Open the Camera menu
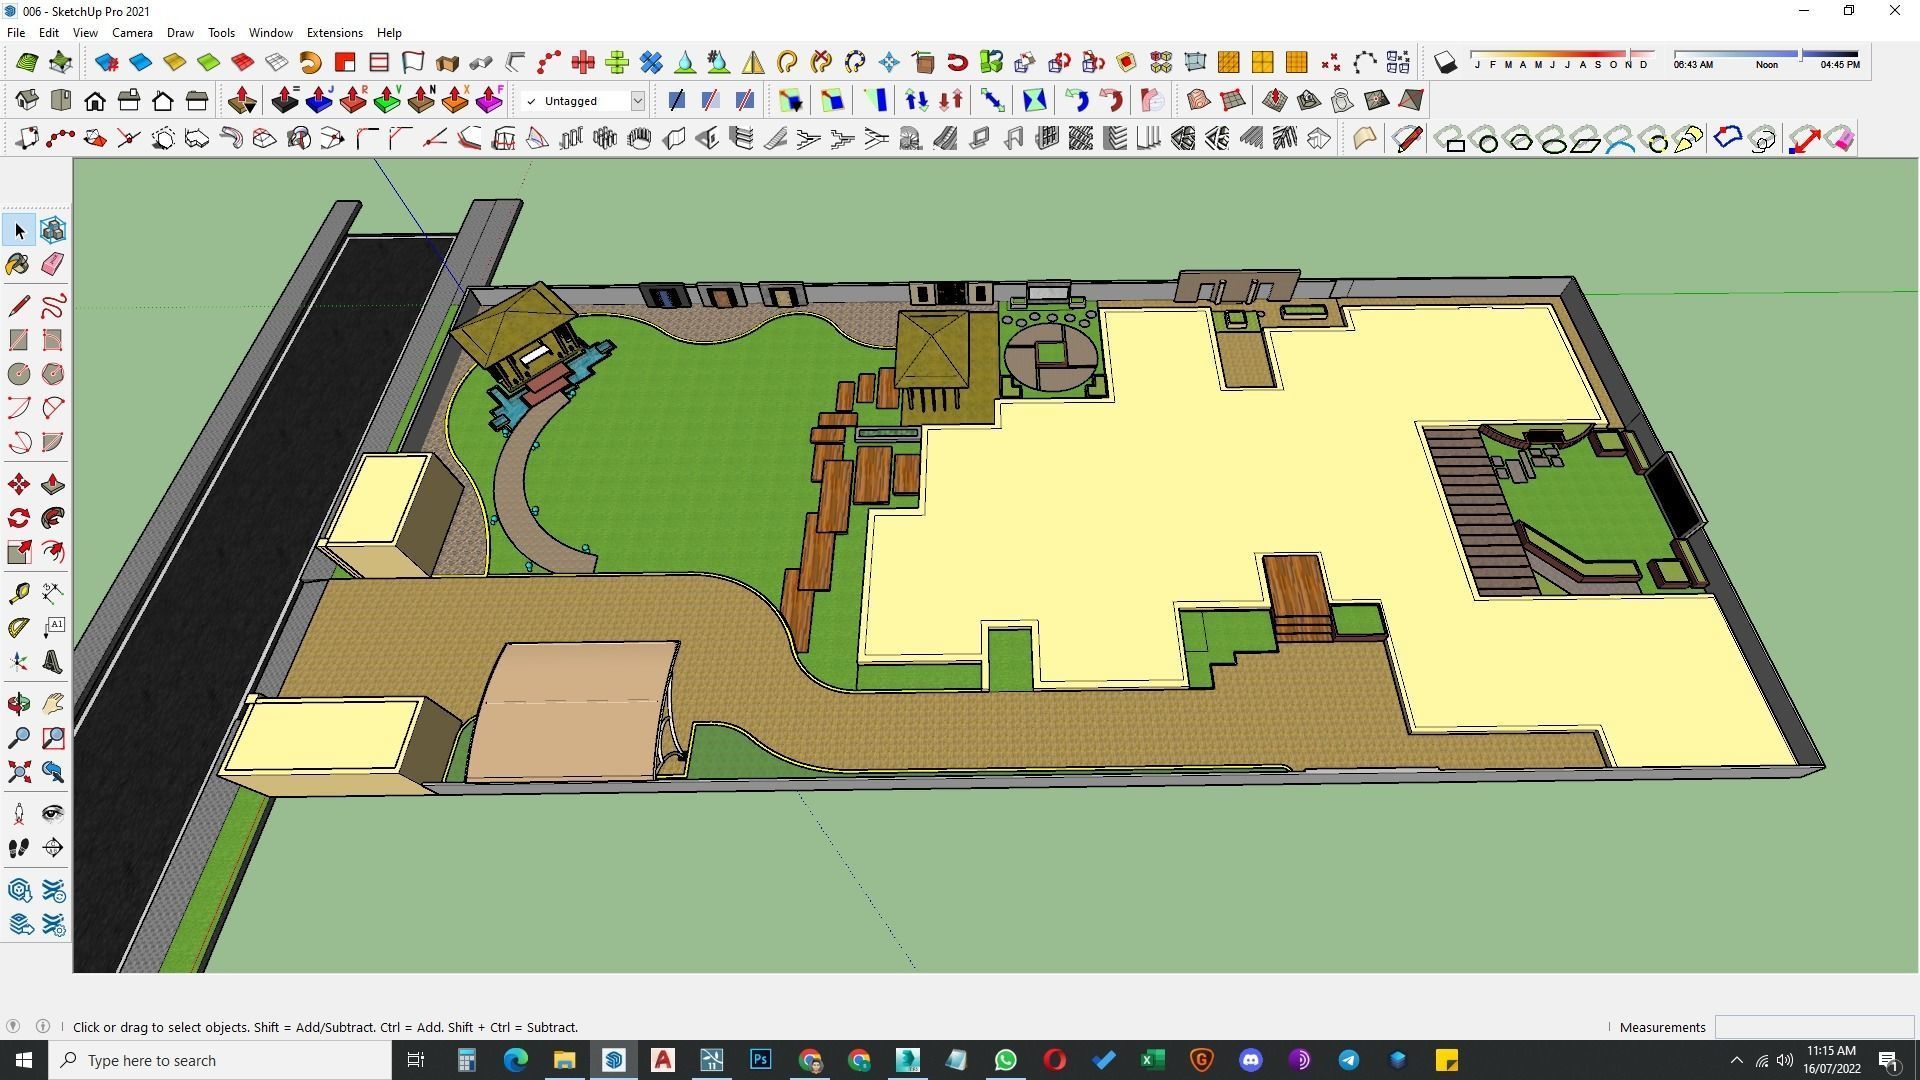The width and height of the screenshot is (1920, 1080). [132, 33]
